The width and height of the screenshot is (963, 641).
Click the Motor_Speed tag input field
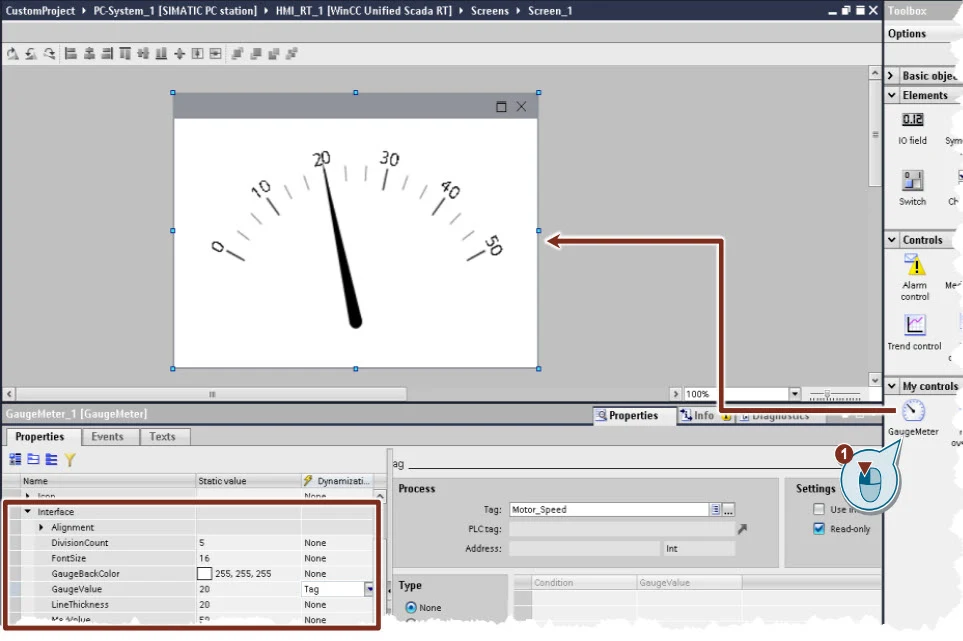coord(609,510)
